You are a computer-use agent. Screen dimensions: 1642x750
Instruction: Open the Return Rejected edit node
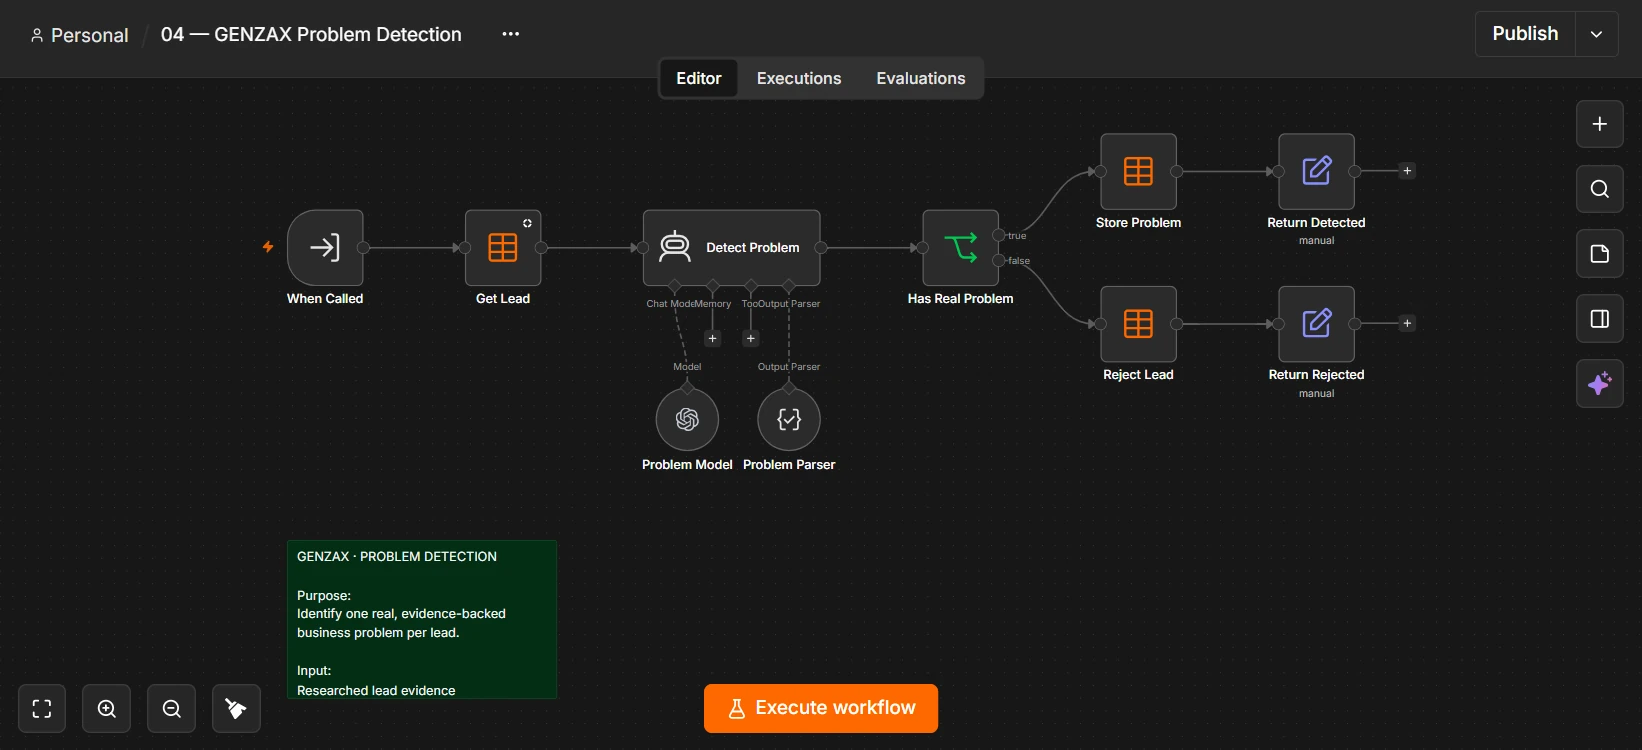1317,324
